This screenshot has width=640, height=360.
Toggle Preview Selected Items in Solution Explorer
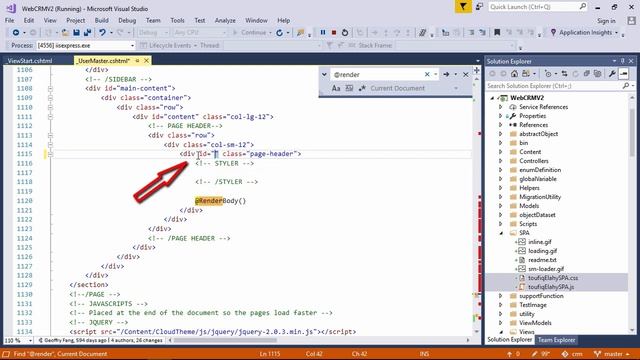623,74
